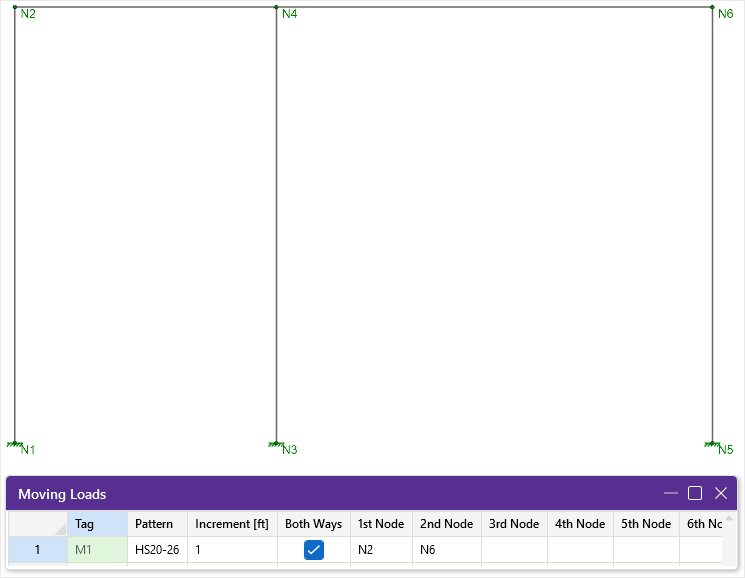Click the Tag column header
Screen dimensions: 745x578
[97, 524]
